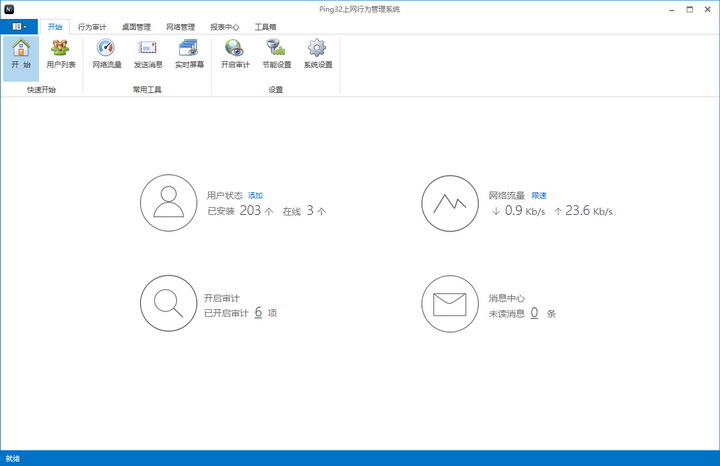Viewport: 720px width, 466px height.
Task: Maximize the Ping32 window
Action: (x=690, y=9)
